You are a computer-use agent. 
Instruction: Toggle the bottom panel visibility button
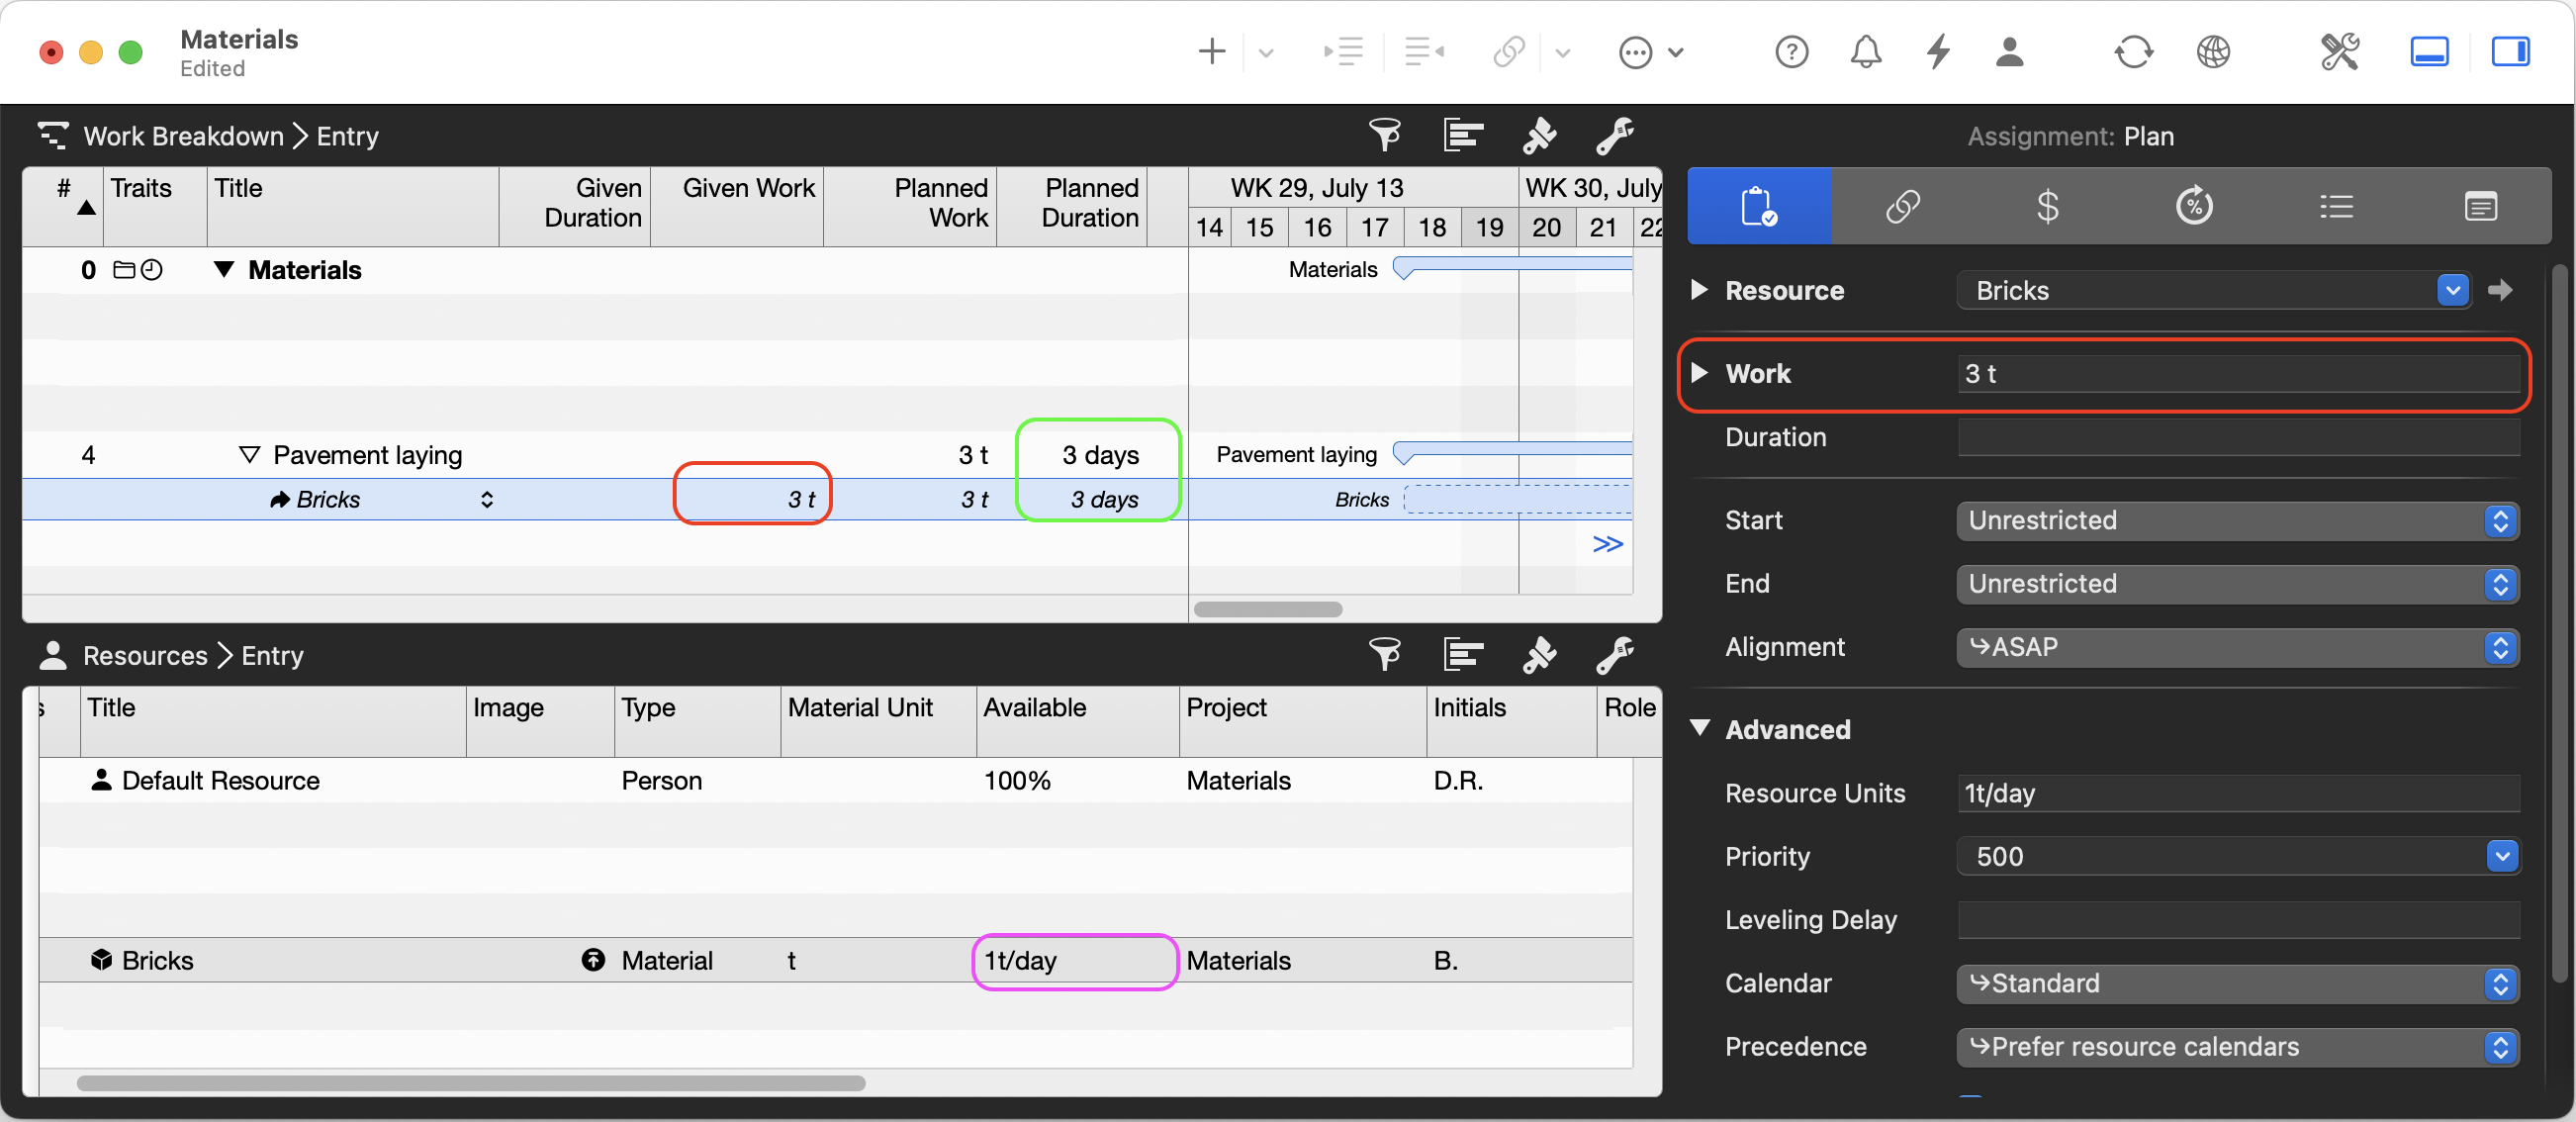[x=2429, y=51]
